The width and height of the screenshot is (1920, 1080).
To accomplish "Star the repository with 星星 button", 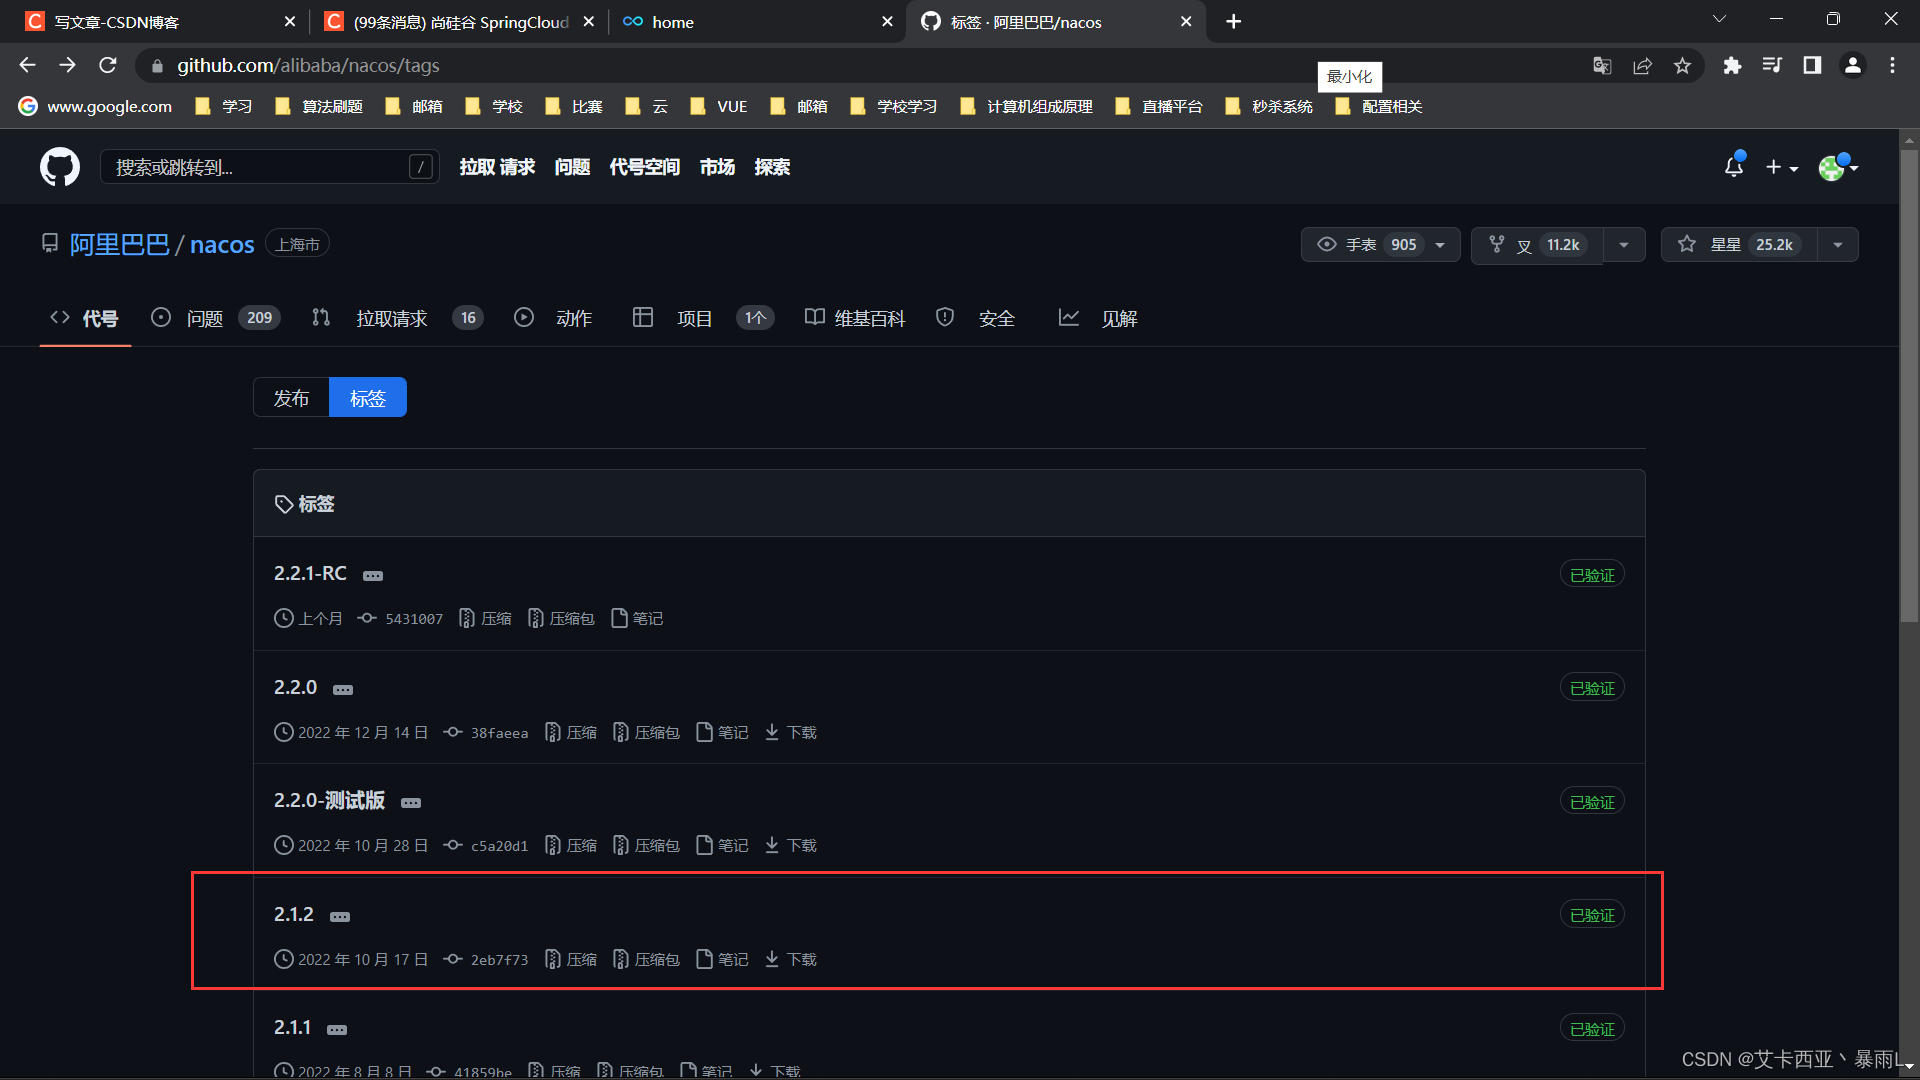I will pos(1739,244).
